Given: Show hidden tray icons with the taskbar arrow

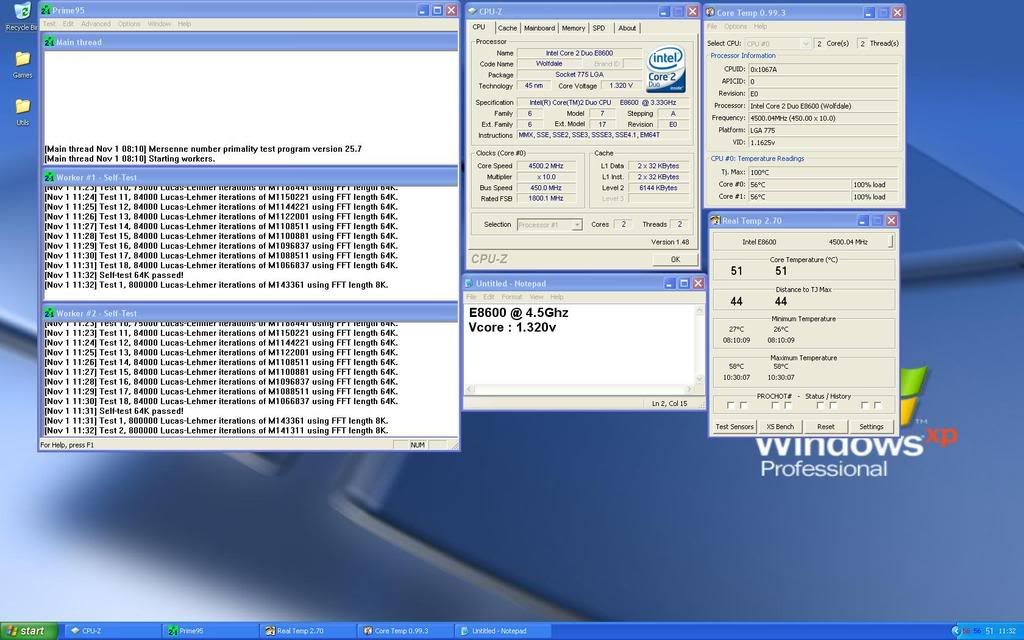Looking at the screenshot, I should pyautogui.click(x=956, y=631).
